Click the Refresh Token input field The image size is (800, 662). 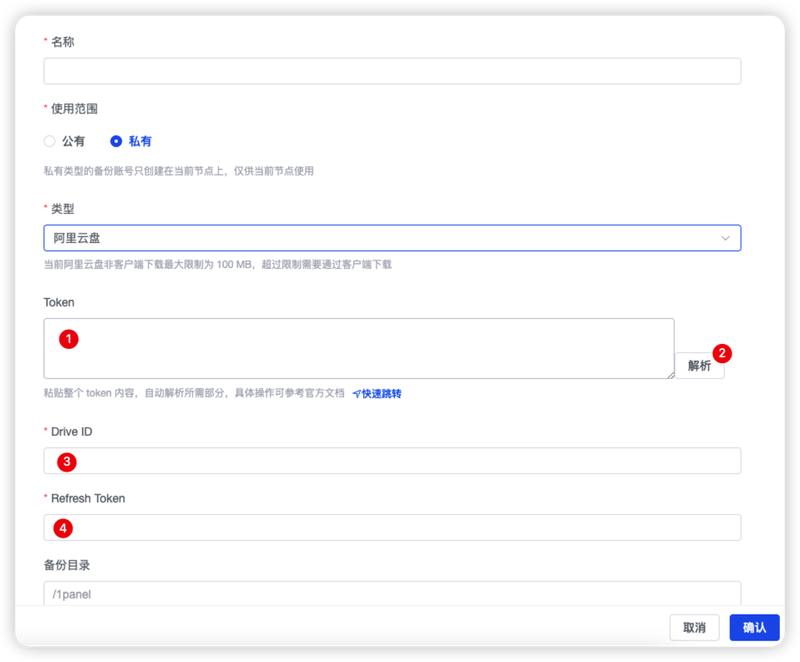point(392,527)
